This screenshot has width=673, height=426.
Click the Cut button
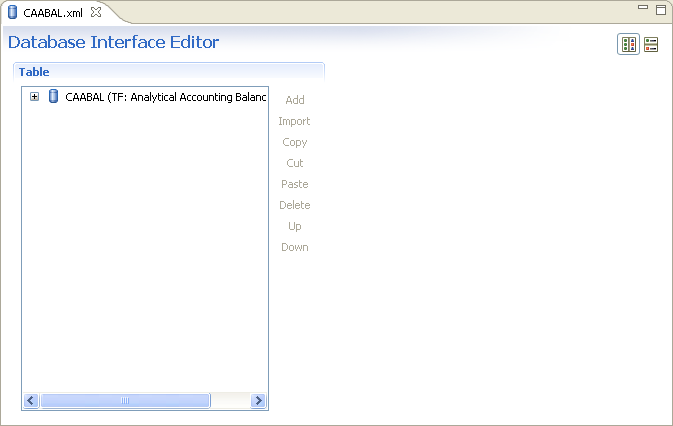[x=294, y=163]
